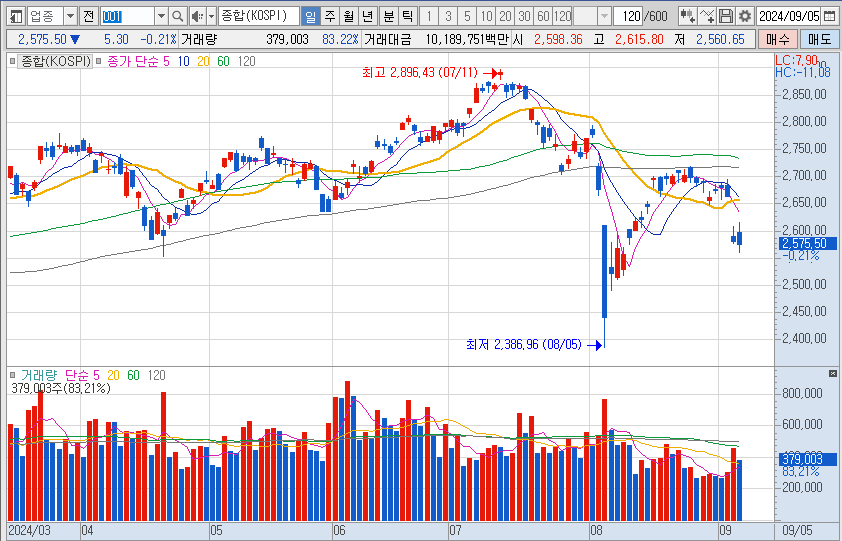Click the 종합(KOSPI) chart legend label
The height and width of the screenshot is (541, 842).
click(55, 61)
